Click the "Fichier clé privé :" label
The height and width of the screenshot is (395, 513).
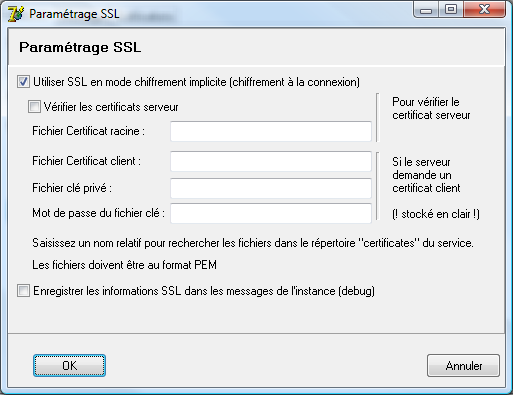pyautogui.click(x=72, y=188)
